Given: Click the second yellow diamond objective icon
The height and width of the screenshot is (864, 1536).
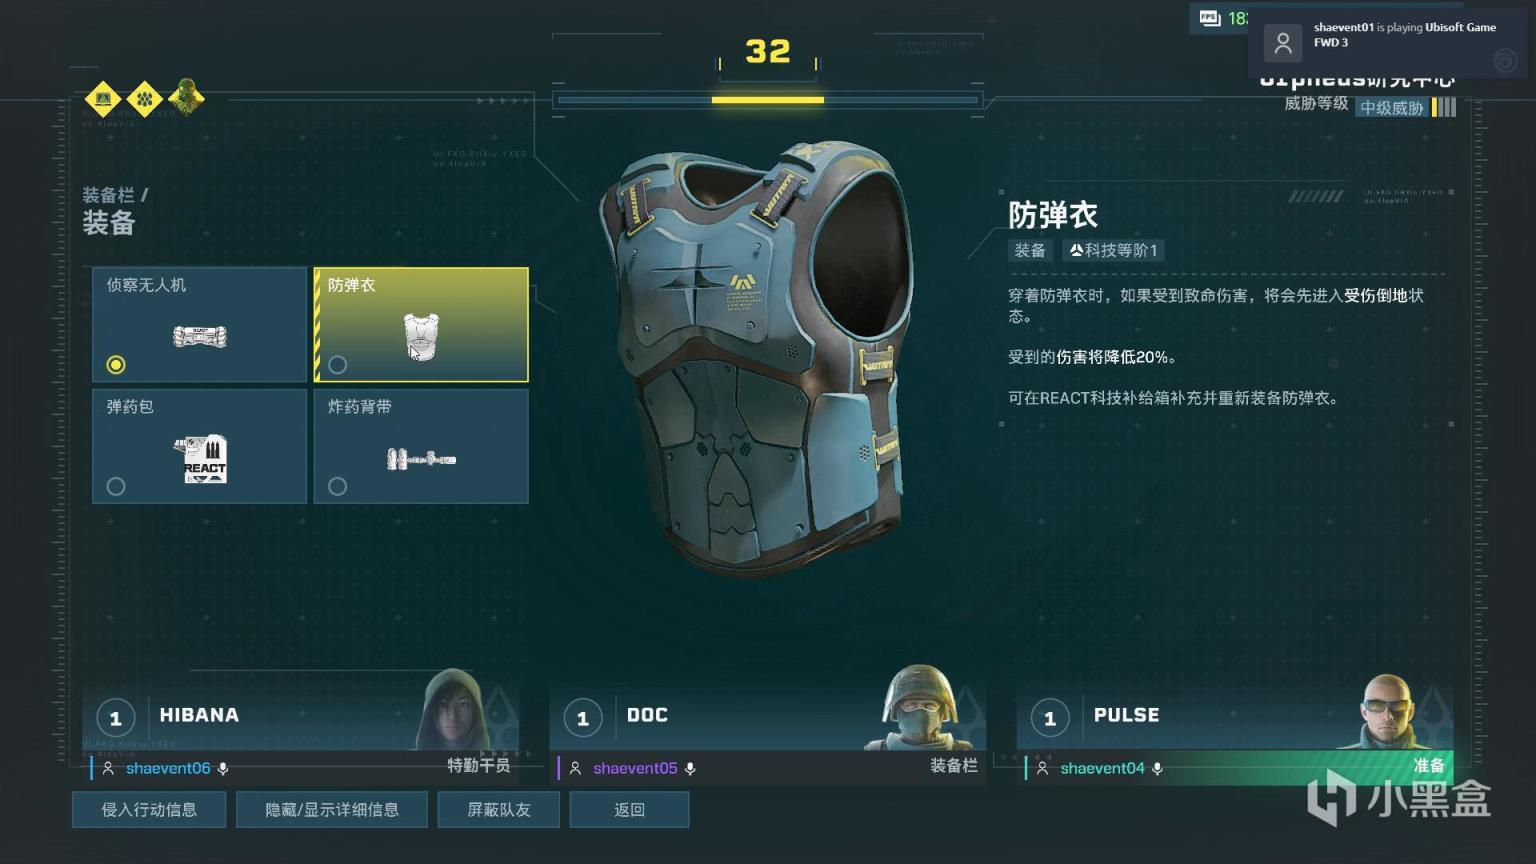Looking at the screenshot, I should [x=145, y=98].
